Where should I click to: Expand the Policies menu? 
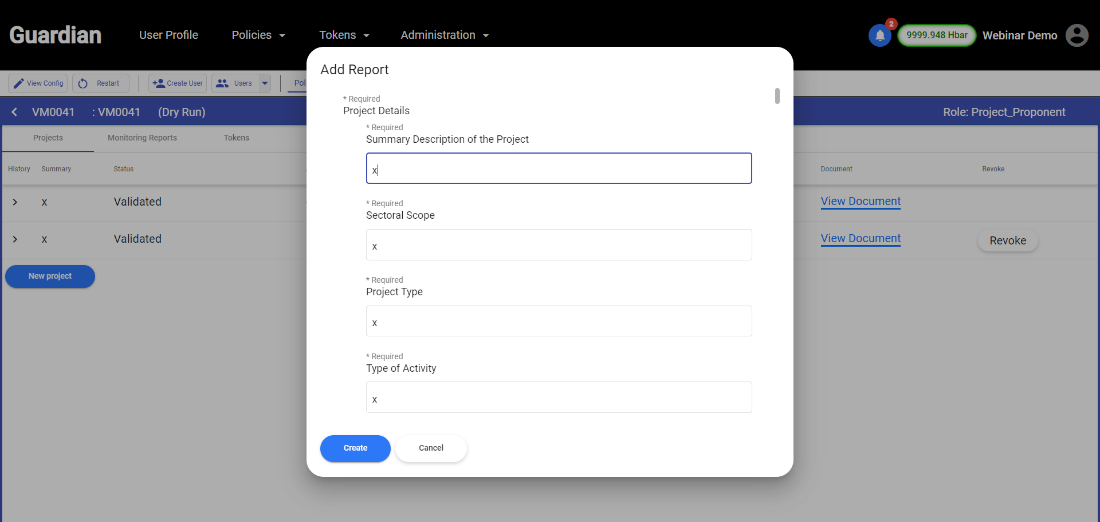(x=258, y=35)
